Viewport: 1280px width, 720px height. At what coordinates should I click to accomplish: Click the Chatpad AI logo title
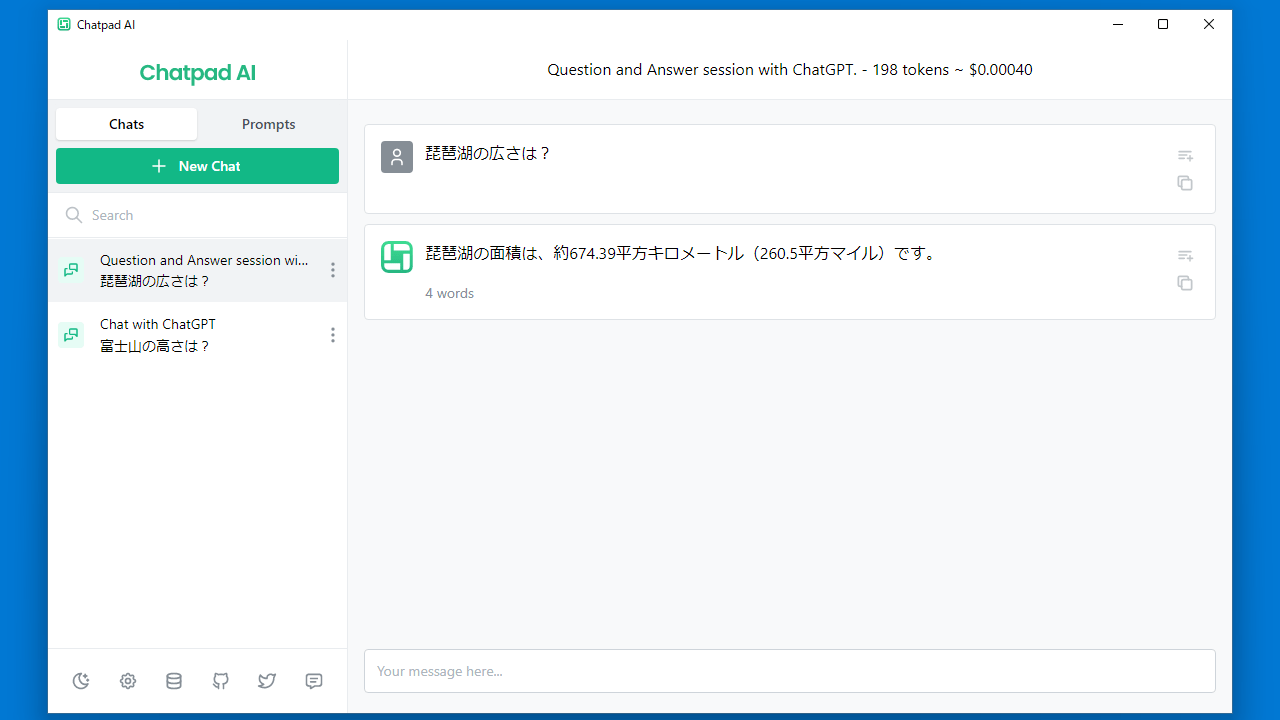coord(198,73)
